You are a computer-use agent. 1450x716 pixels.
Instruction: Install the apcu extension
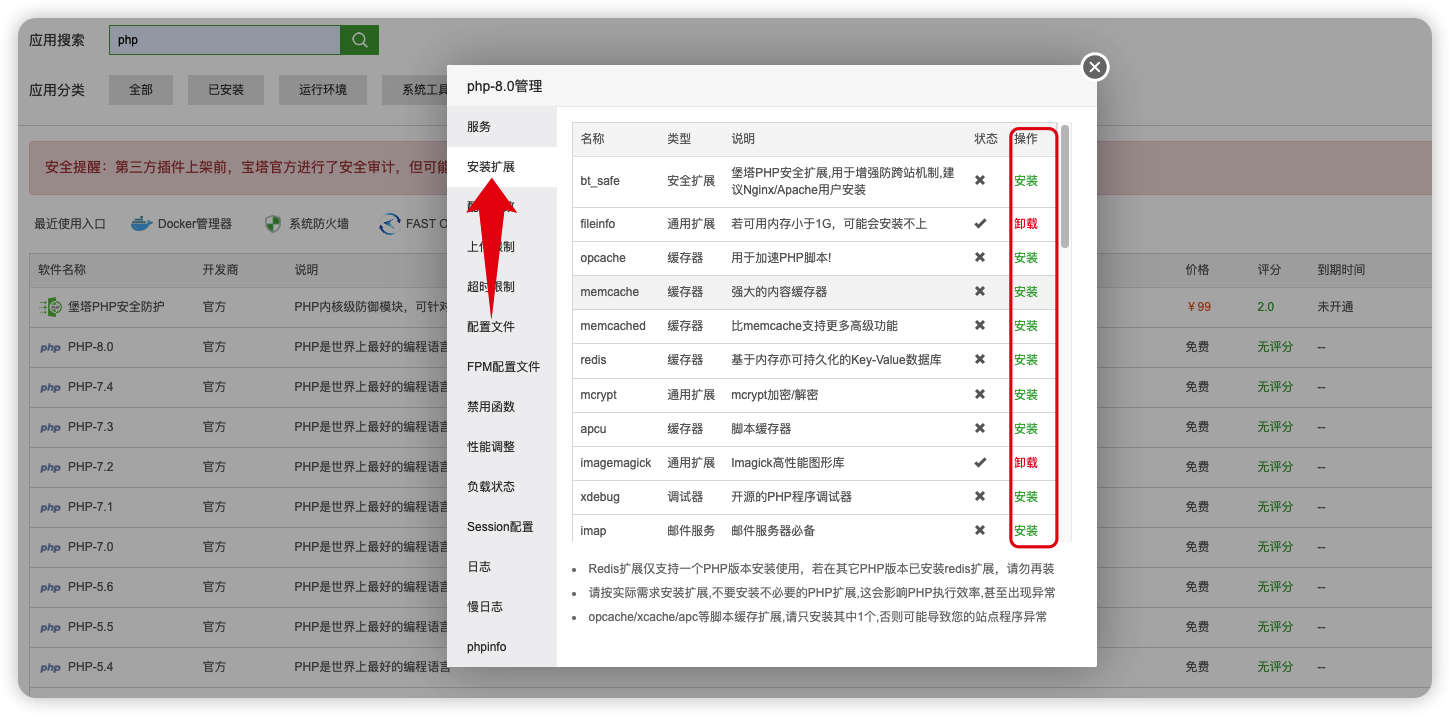(x=1026, y=429)
